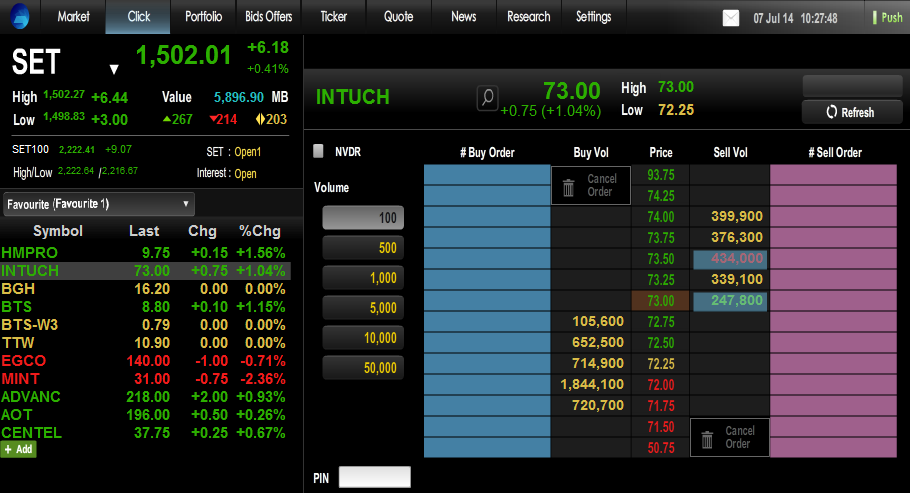Click sell volume 247,800 cell
This screenshot has height=493, width=910.
[x=730, y=301]
